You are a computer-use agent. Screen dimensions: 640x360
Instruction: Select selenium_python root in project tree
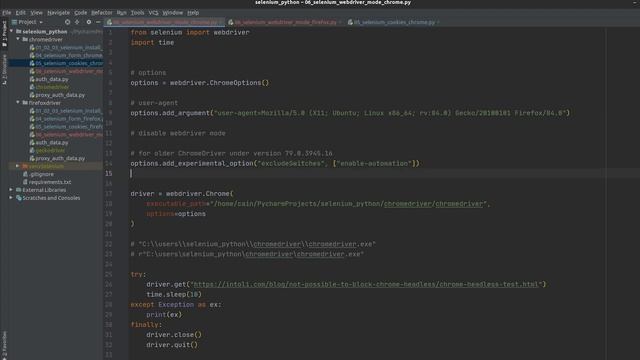45,31
